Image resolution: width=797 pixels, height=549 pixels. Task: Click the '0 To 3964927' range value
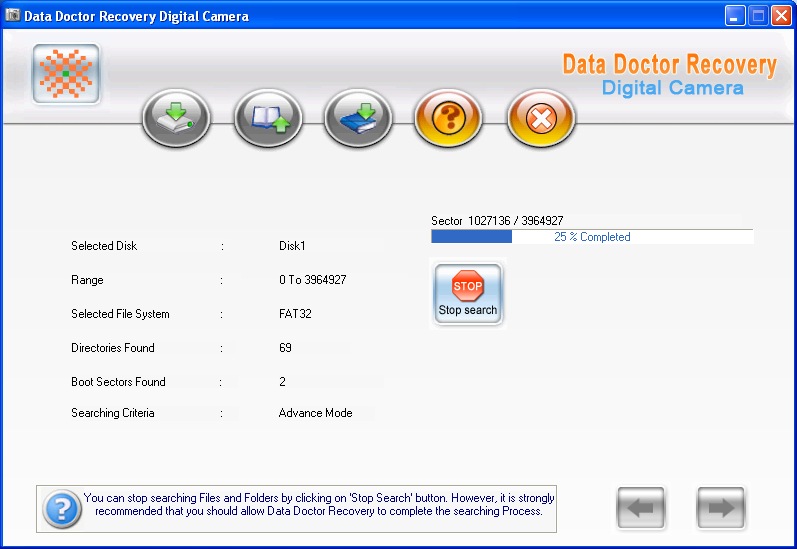point(313,280)
